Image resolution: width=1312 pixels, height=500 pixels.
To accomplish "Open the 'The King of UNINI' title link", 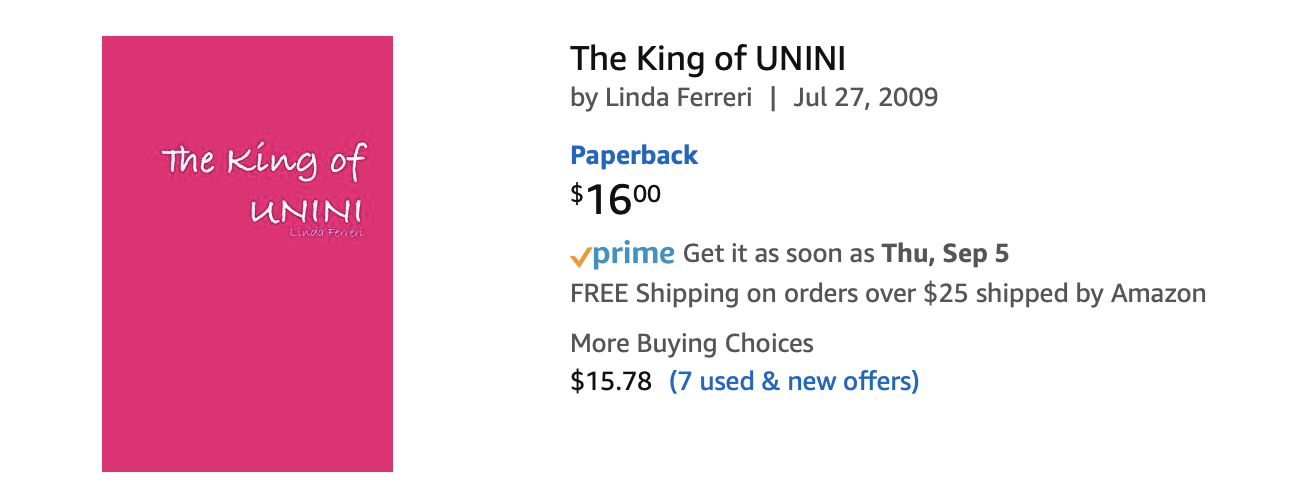I will [x=708, y=59].
